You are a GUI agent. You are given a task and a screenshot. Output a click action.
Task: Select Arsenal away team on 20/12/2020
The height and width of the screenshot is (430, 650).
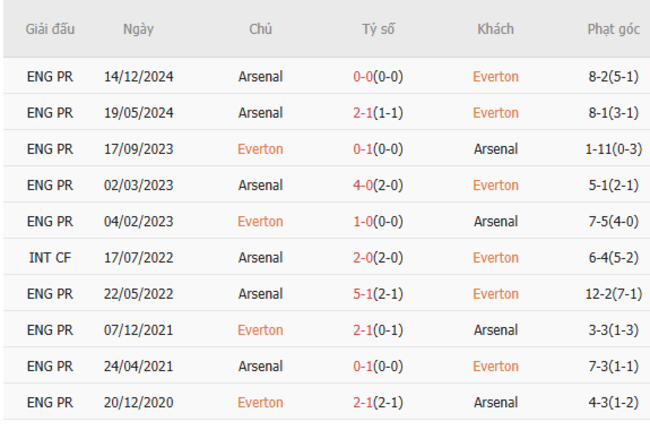click(x=495, y=402)
